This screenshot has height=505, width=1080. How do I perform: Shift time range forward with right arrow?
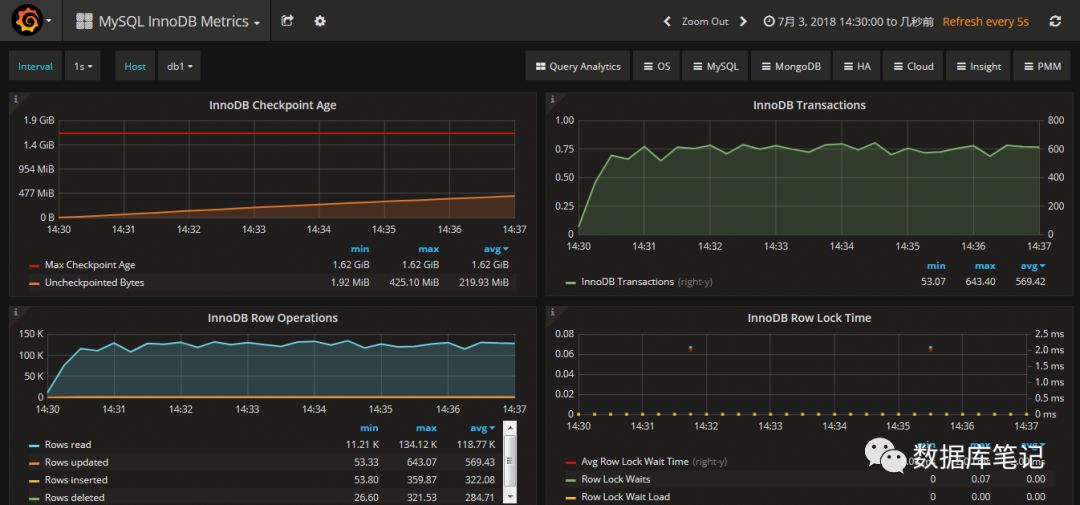tap(743, 21)
